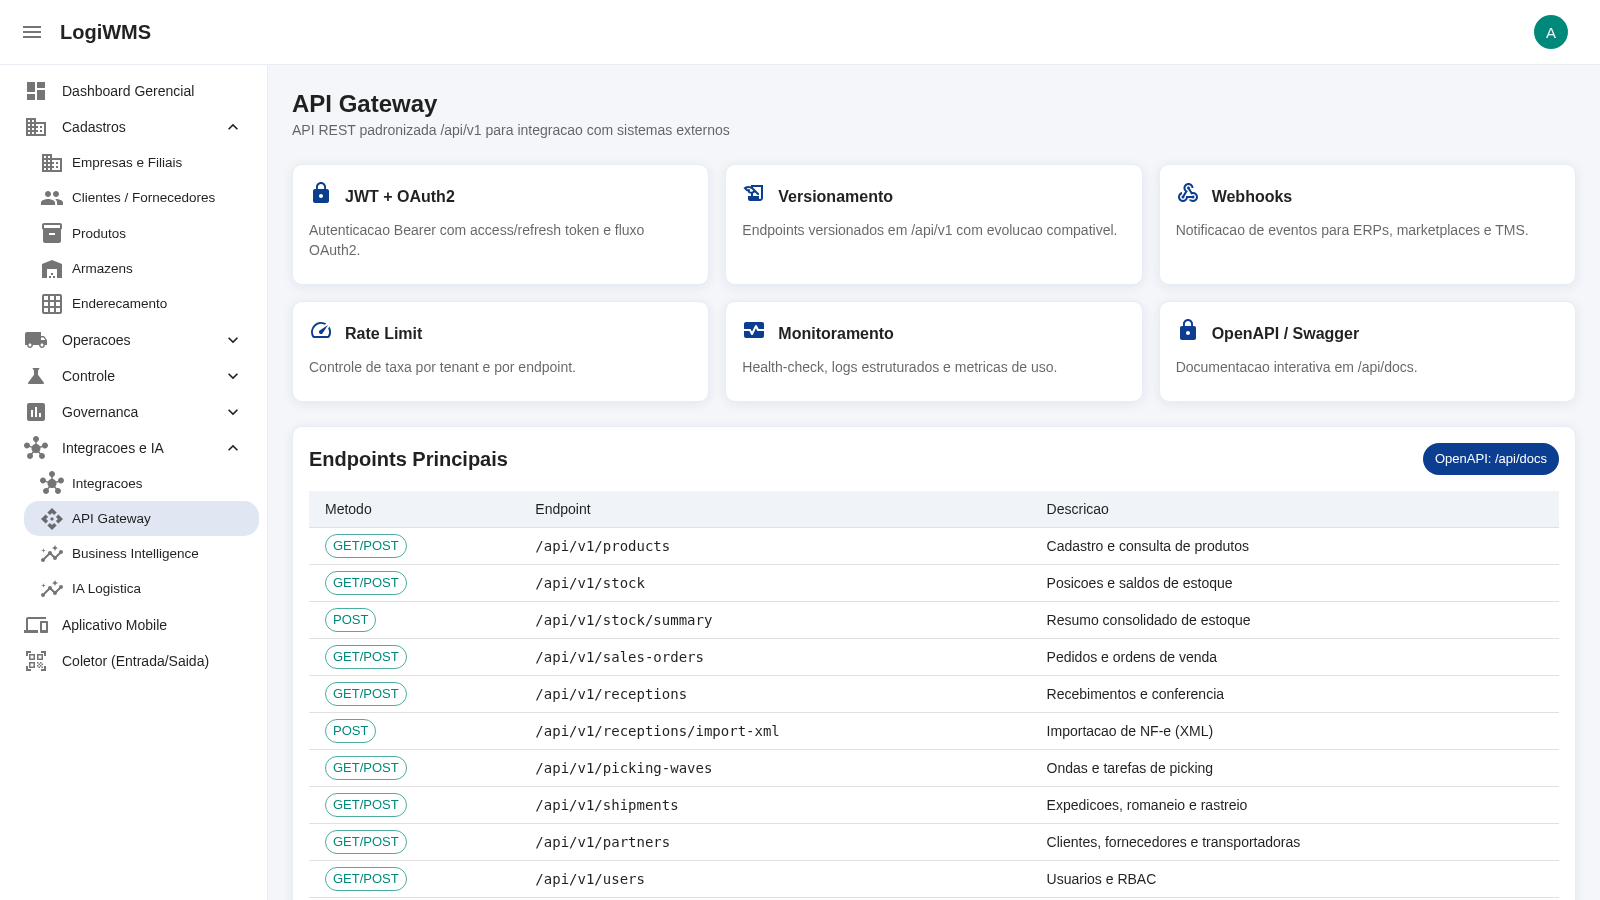Click the Clientes / Fornecedores people icon
This screenshot has height=900, width=1600.
tap(52, 198)
